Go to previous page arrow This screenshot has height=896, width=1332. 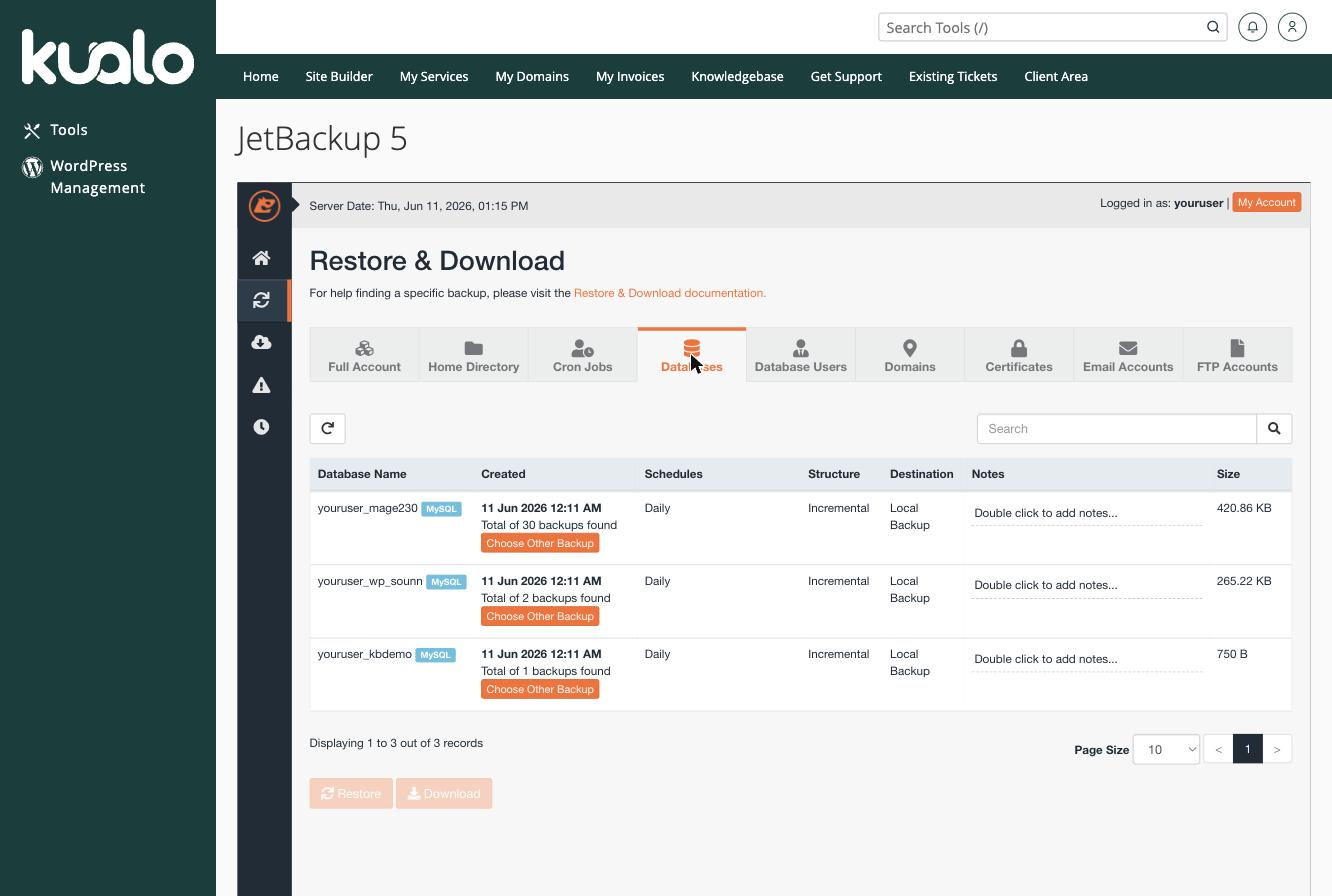click(1218, 749)
